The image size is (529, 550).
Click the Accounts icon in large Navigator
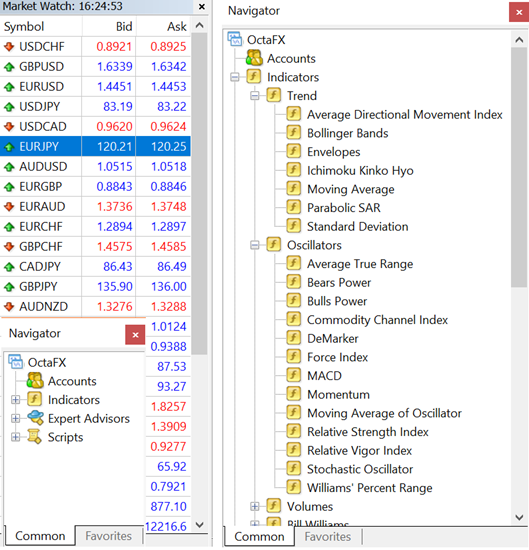coord(254,58)
